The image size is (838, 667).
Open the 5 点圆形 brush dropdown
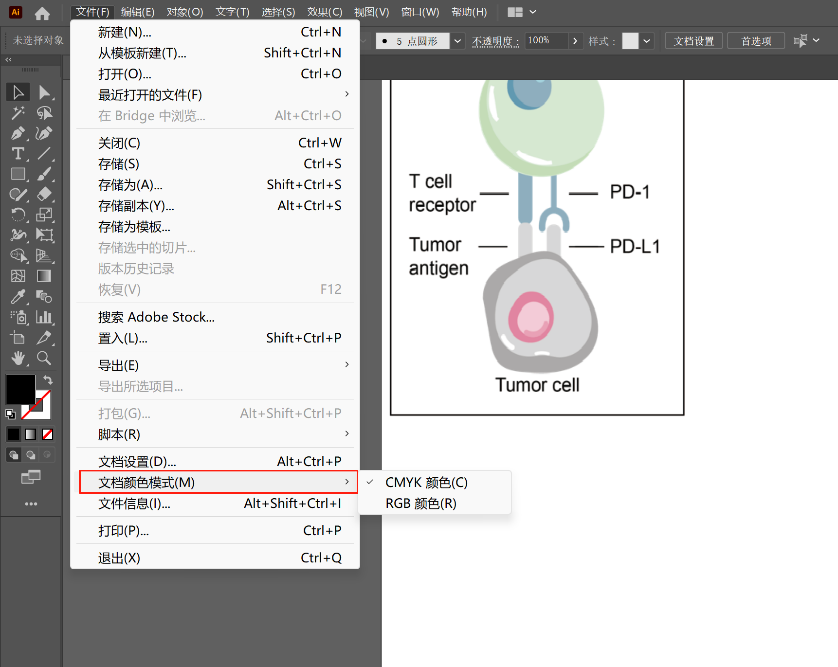point(458,41)
